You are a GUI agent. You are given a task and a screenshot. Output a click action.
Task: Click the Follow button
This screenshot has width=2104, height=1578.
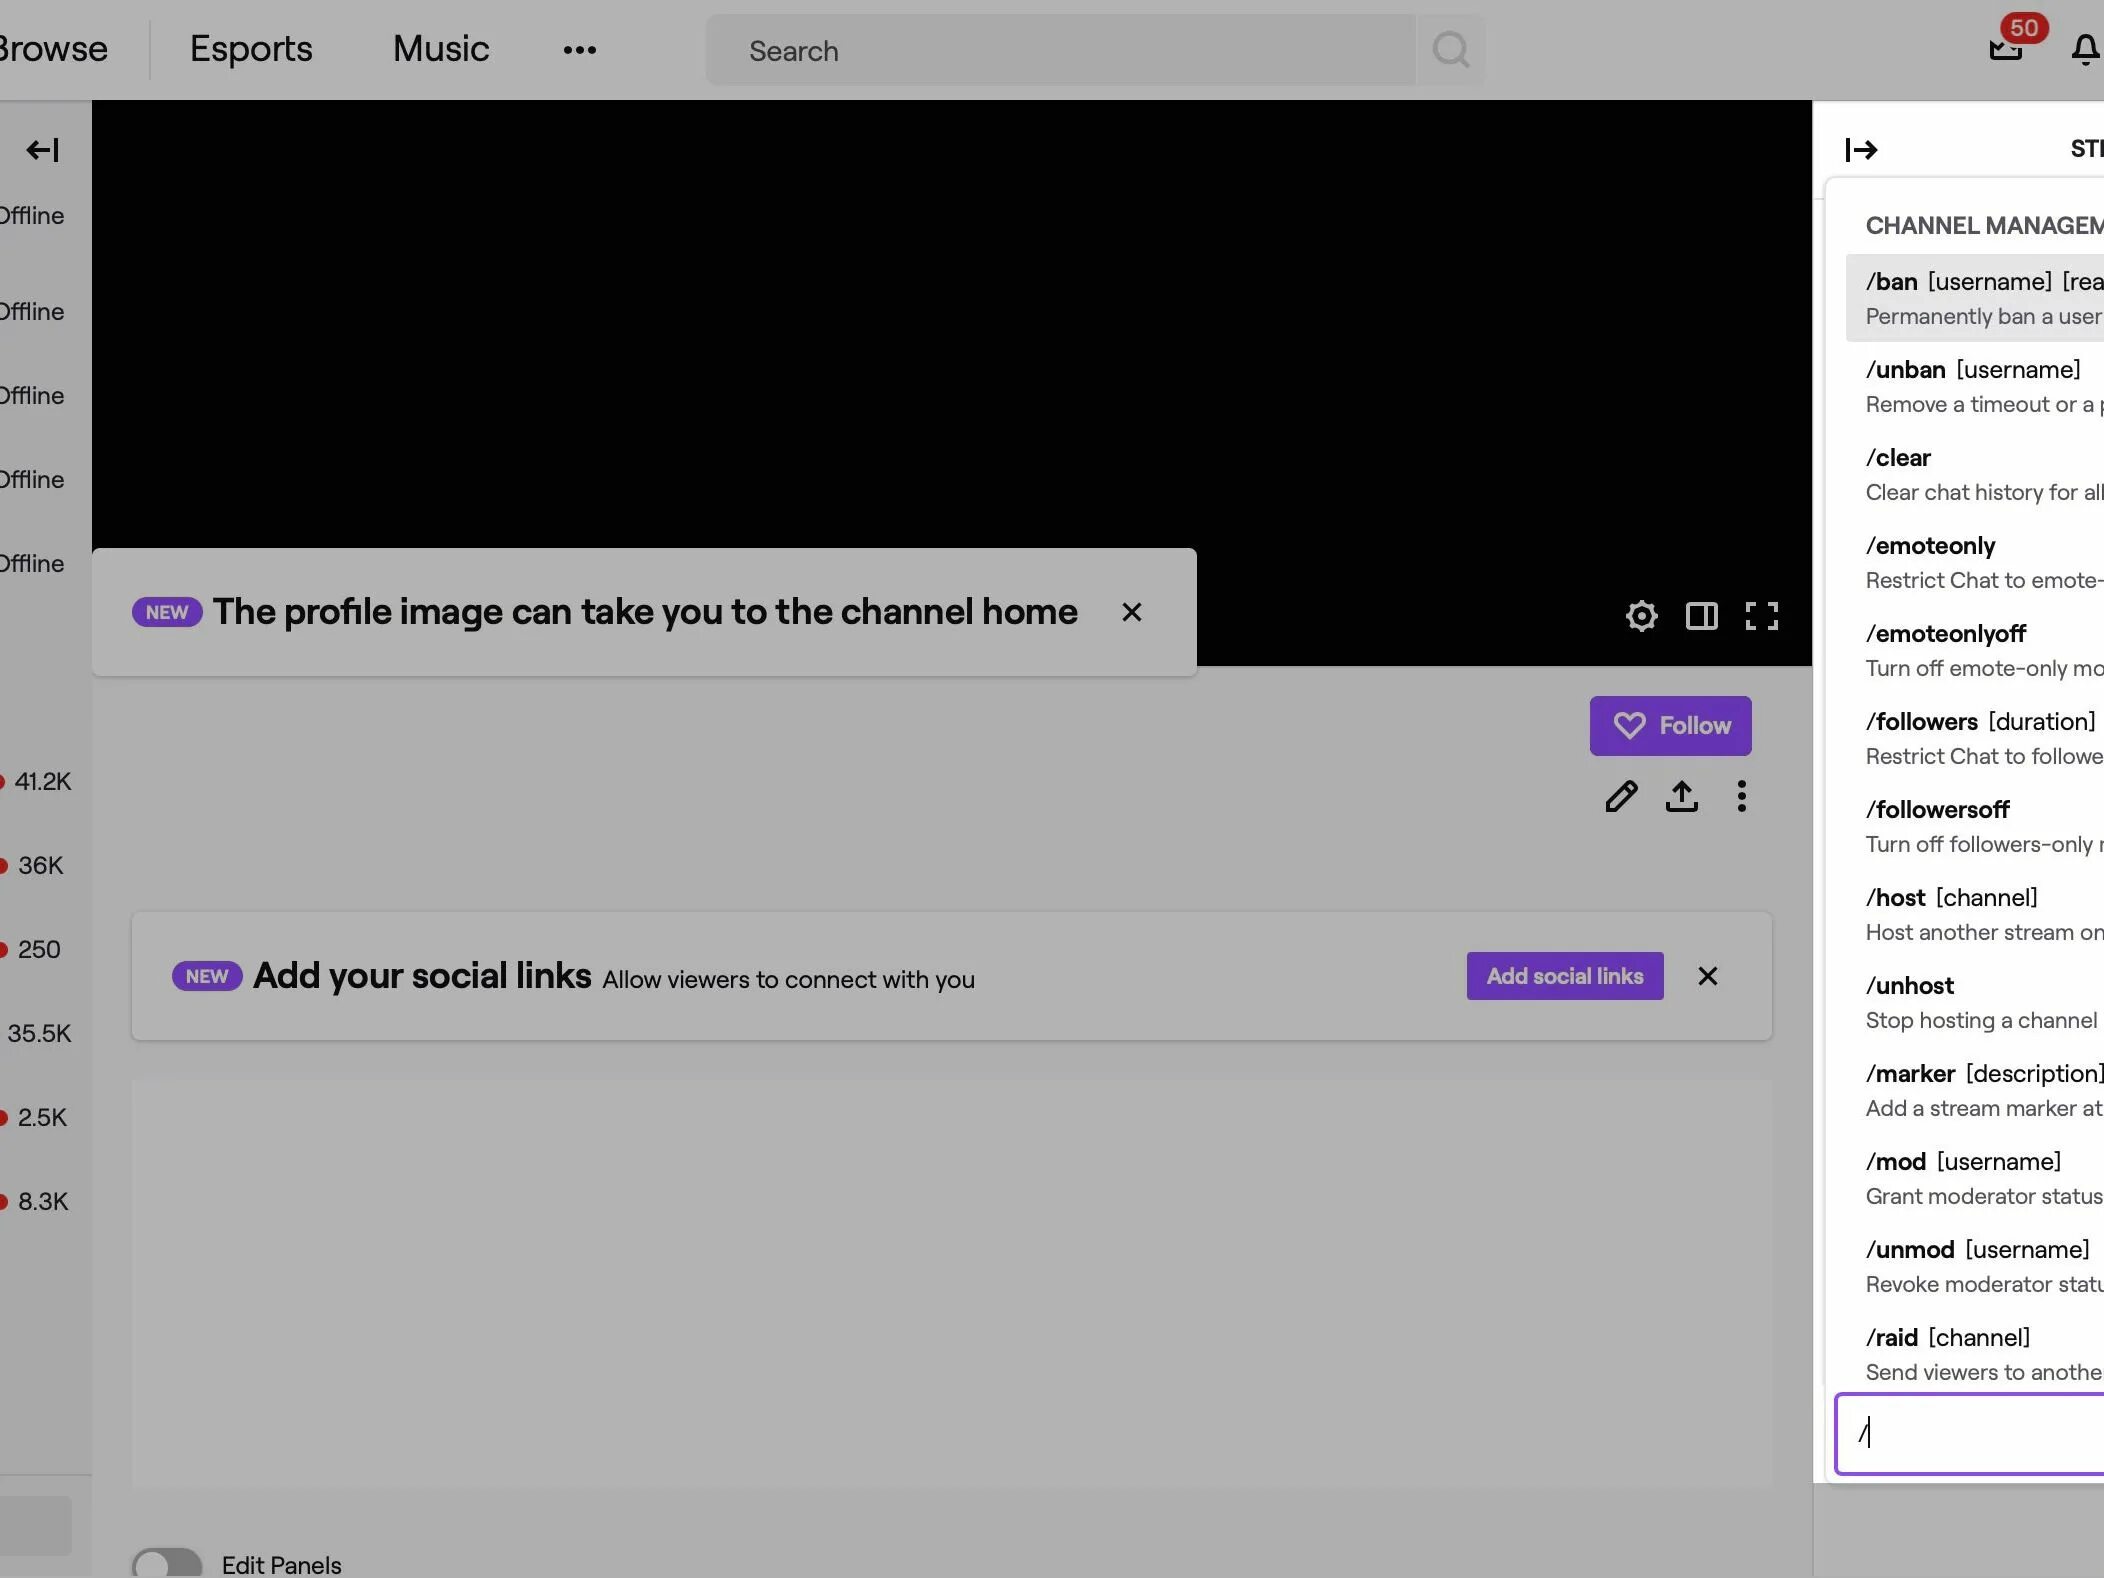tap(1670, 726)
